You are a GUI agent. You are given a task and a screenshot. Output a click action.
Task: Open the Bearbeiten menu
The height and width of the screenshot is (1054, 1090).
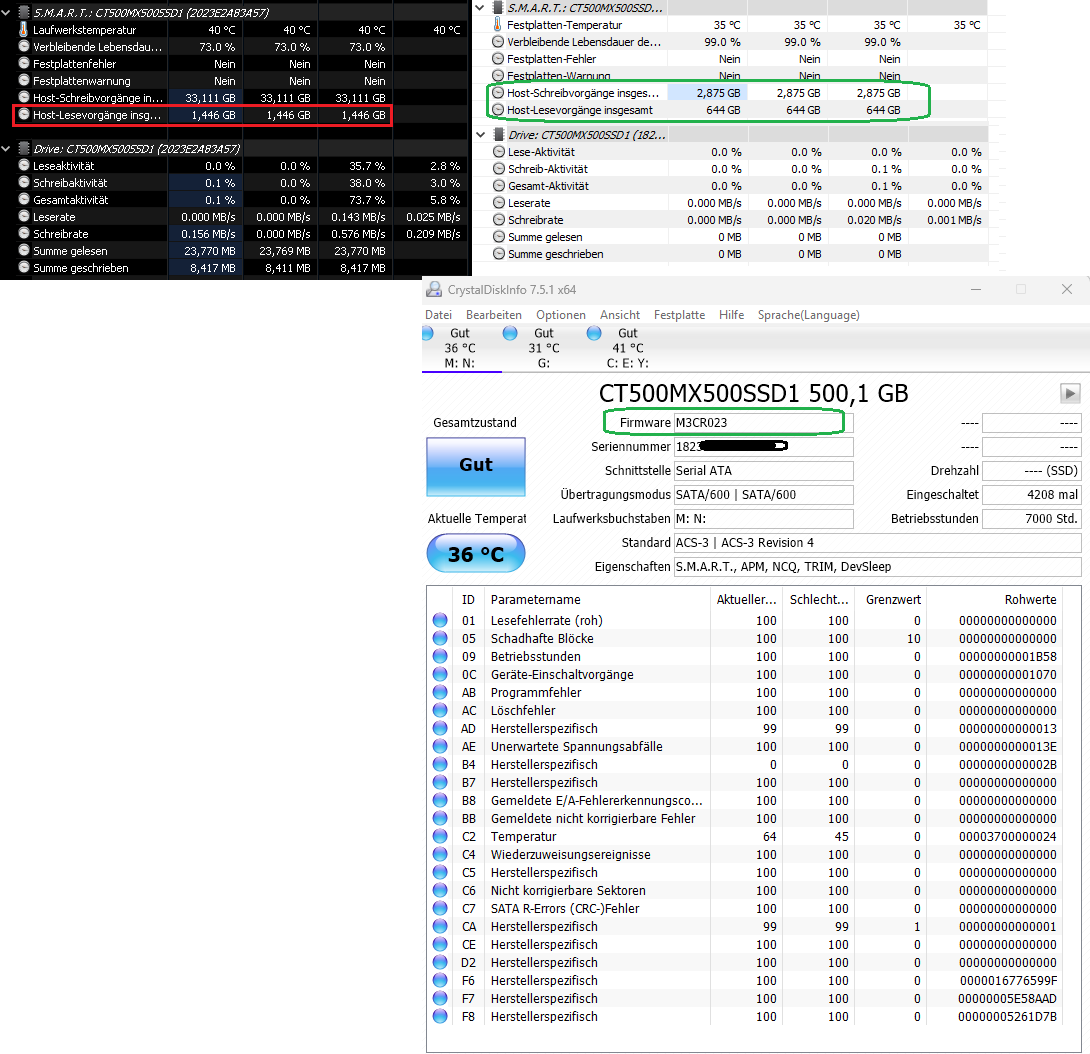(494, 315)
